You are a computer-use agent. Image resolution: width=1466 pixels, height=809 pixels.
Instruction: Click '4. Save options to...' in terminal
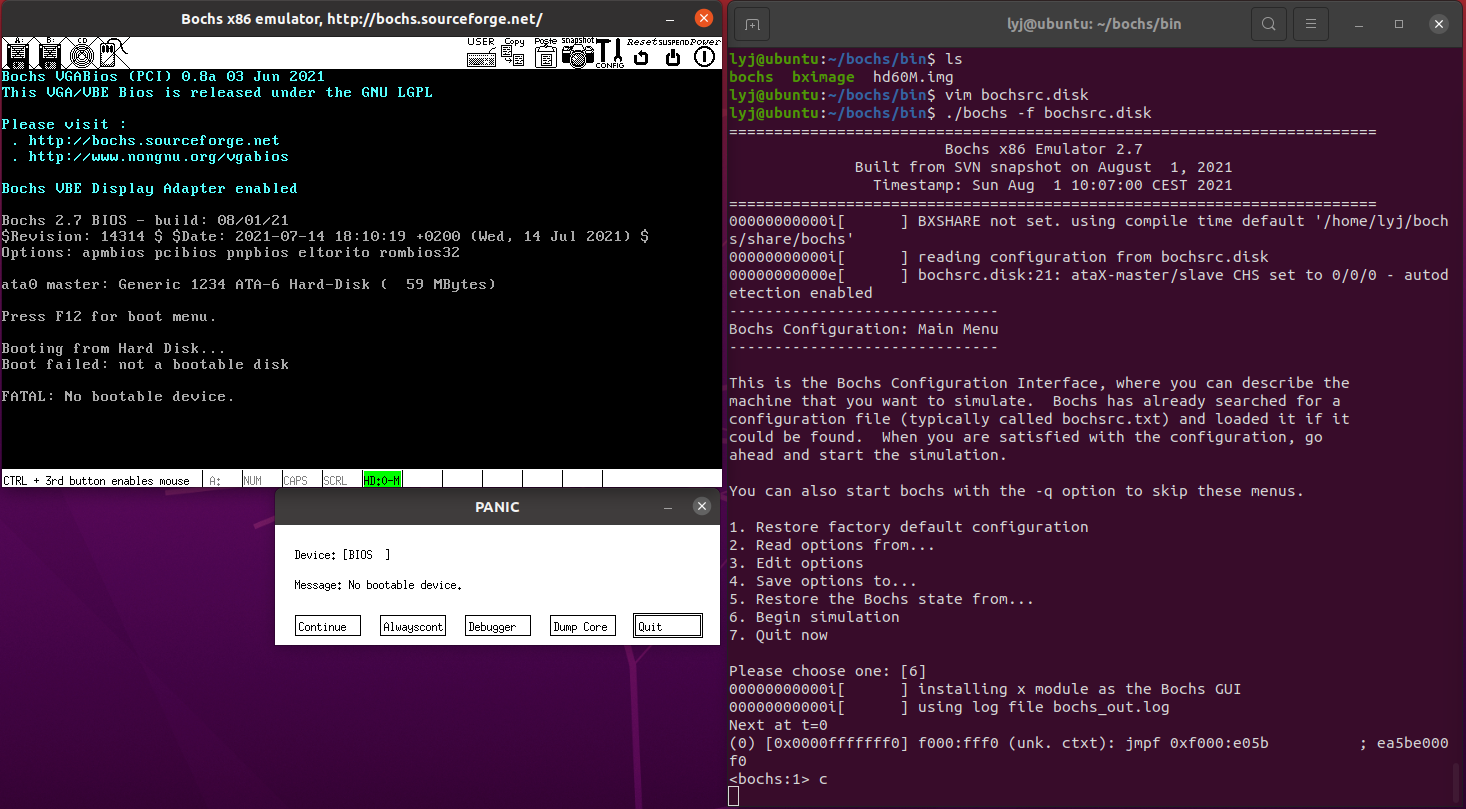pos(823,581)
